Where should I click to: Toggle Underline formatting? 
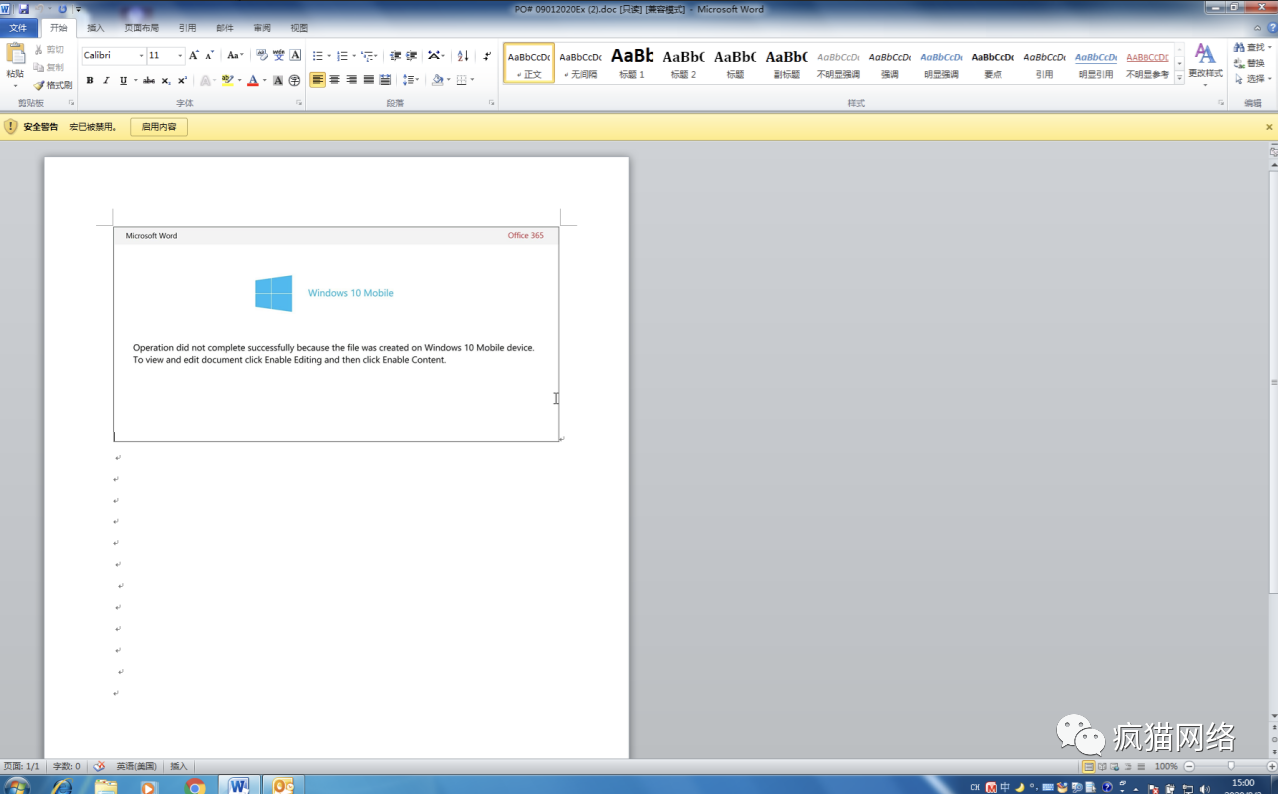(x=123, y=80)
